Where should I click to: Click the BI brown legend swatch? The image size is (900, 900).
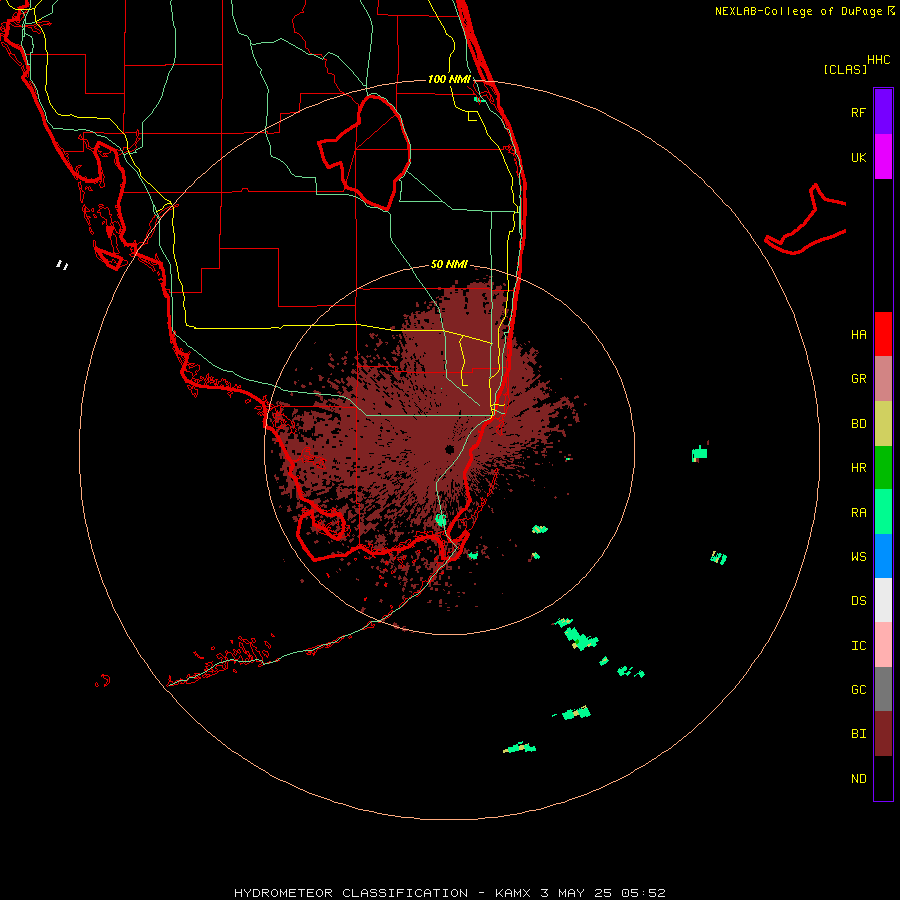[x=883, y=734]
